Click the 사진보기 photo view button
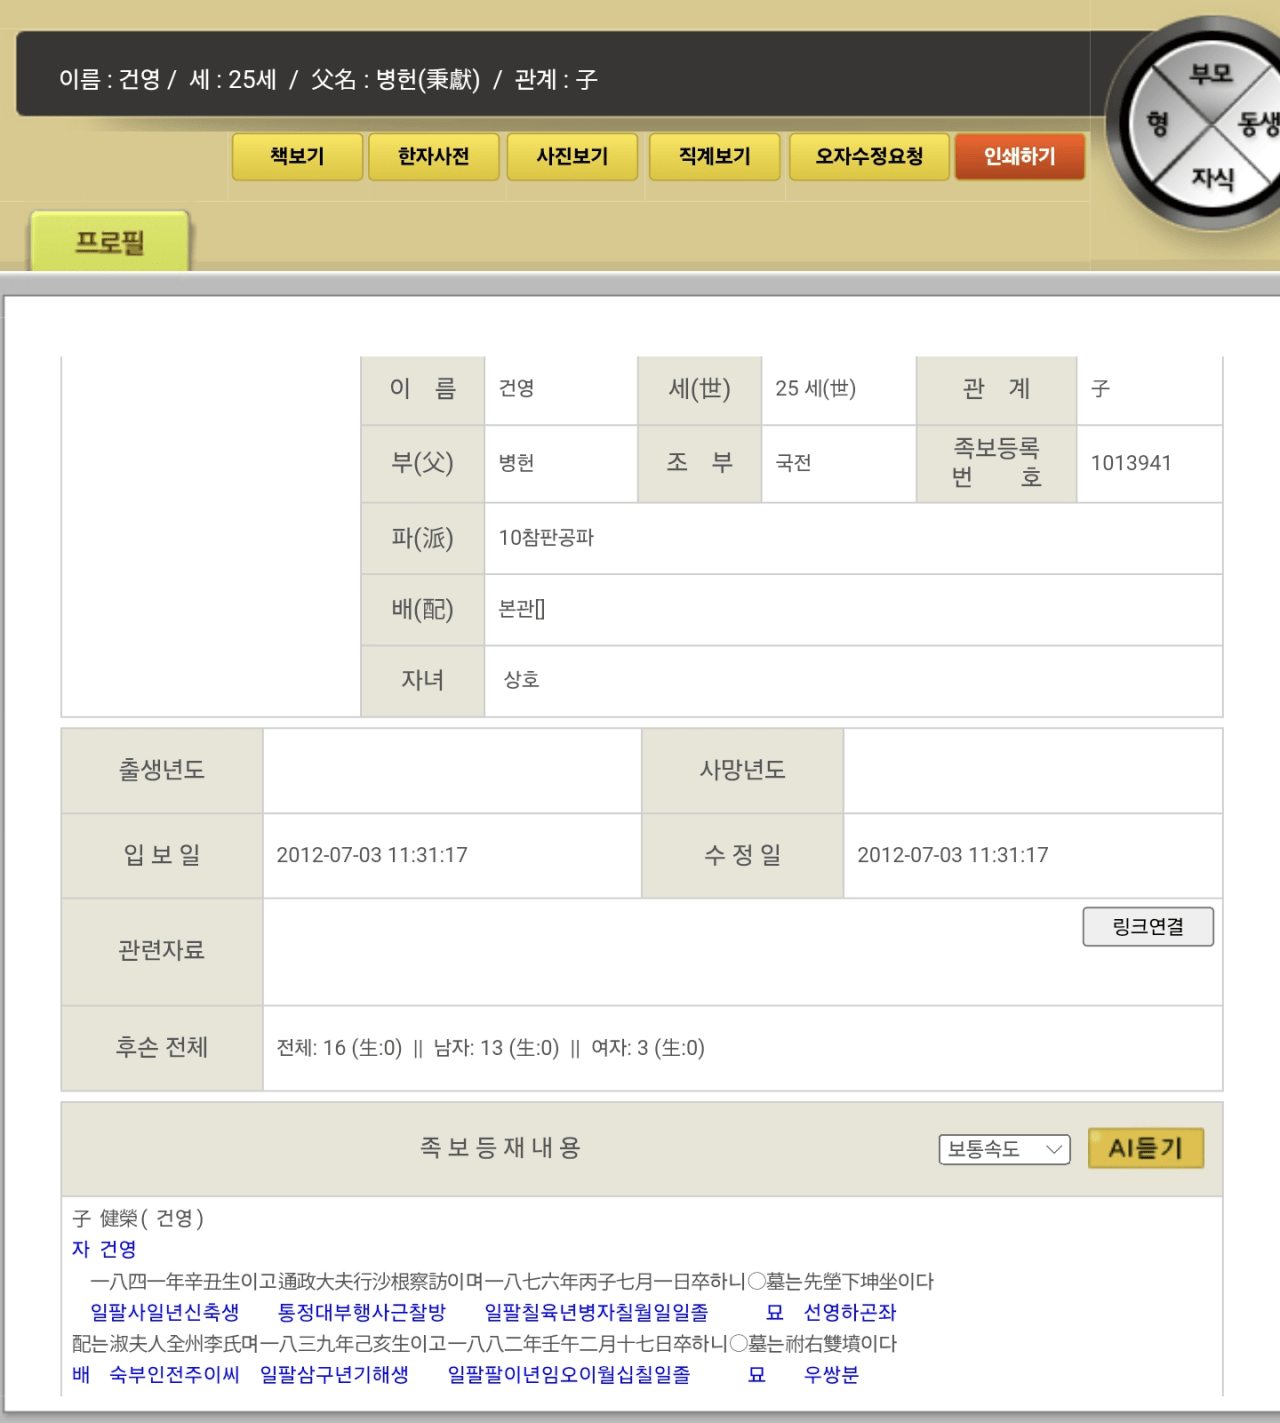The width and height of the screenshot is (1280, 1423). (x=572, y=157)
